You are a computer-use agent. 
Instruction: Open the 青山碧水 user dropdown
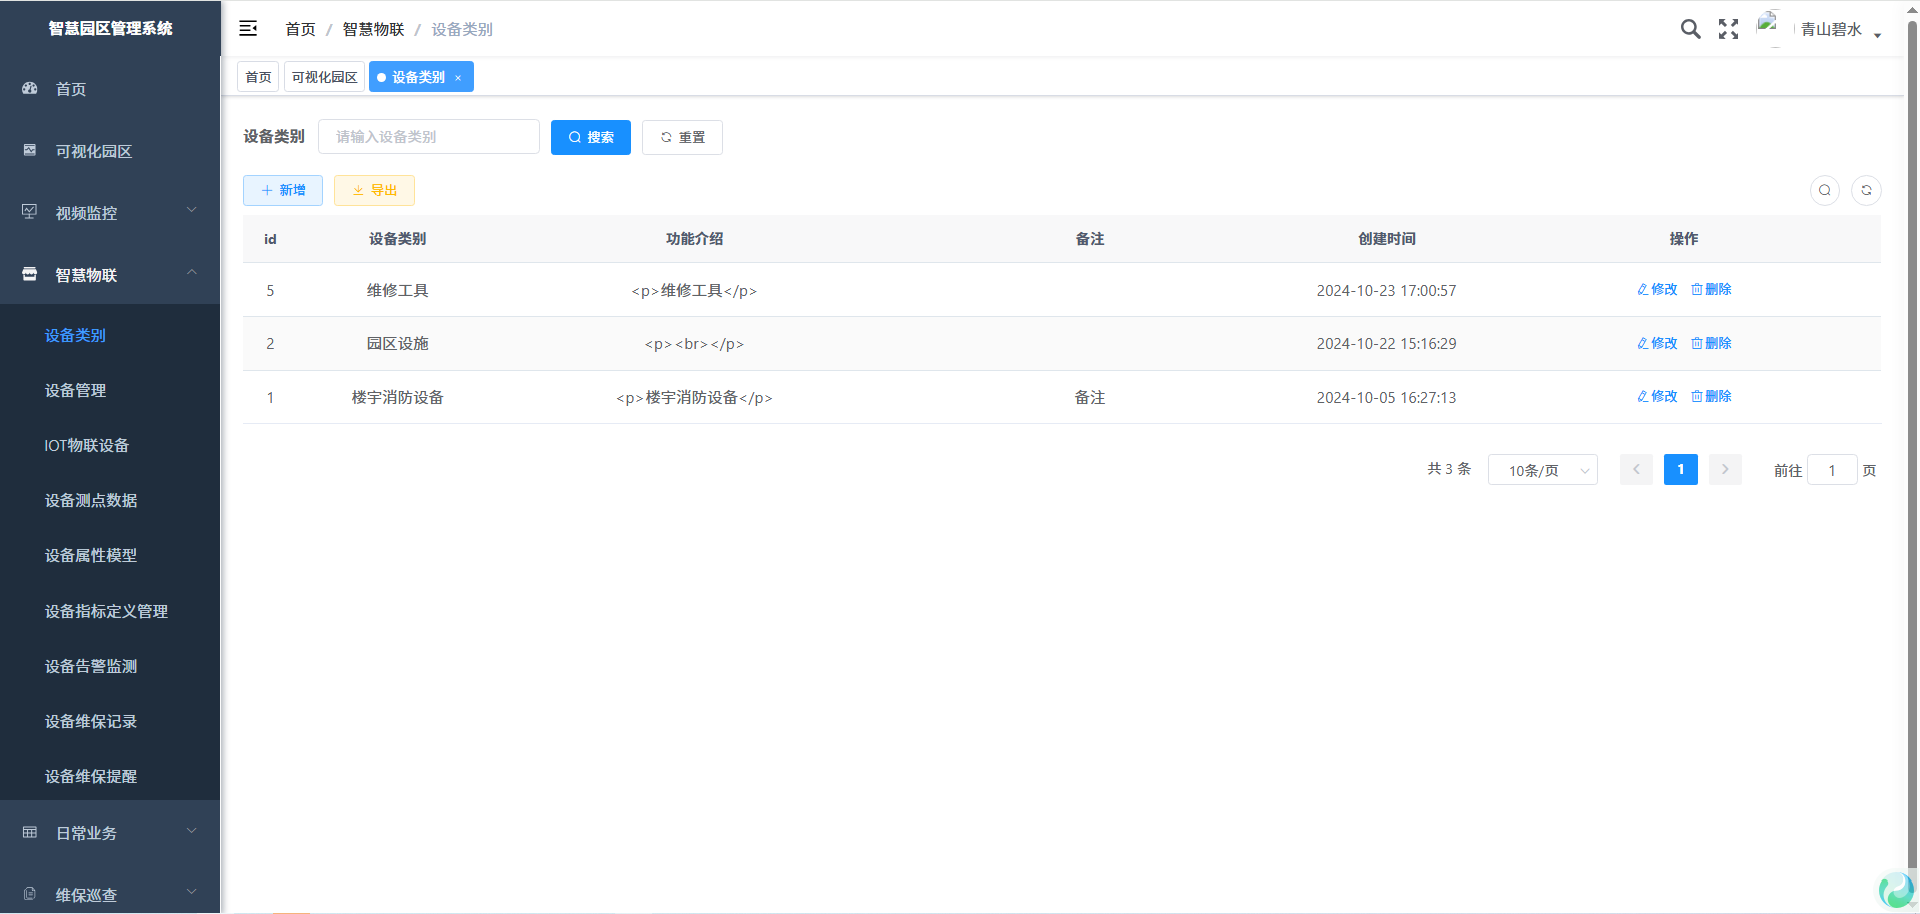[1838, 30]
